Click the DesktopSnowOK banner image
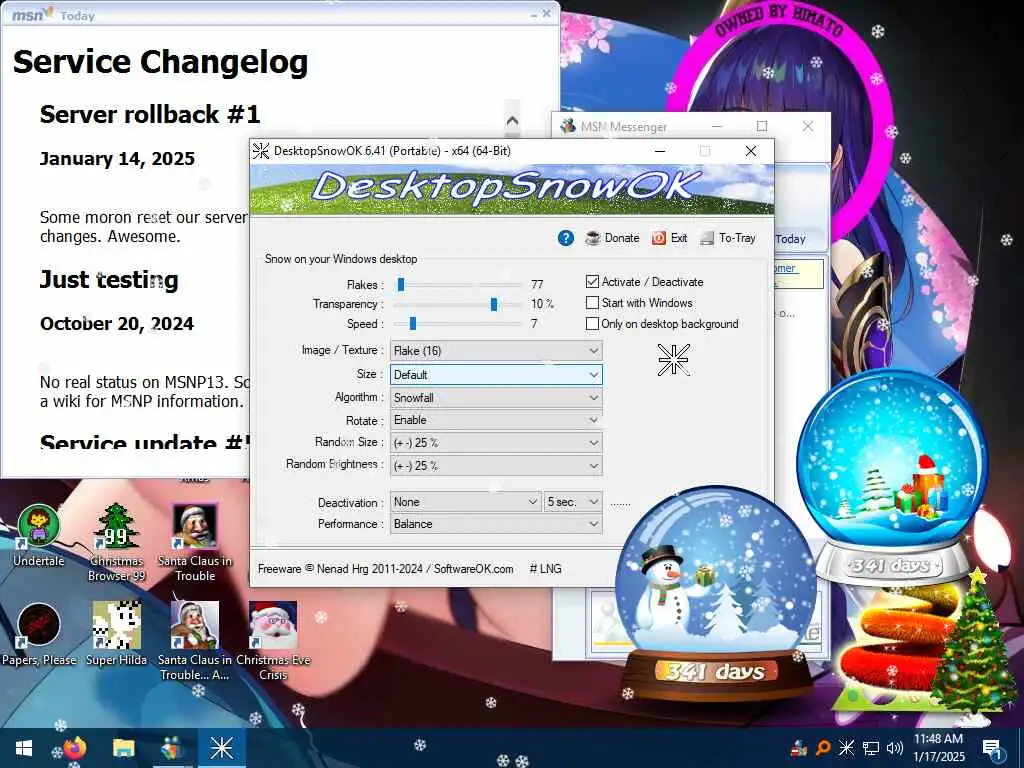Screen dimensions: 1024x768 512,189
